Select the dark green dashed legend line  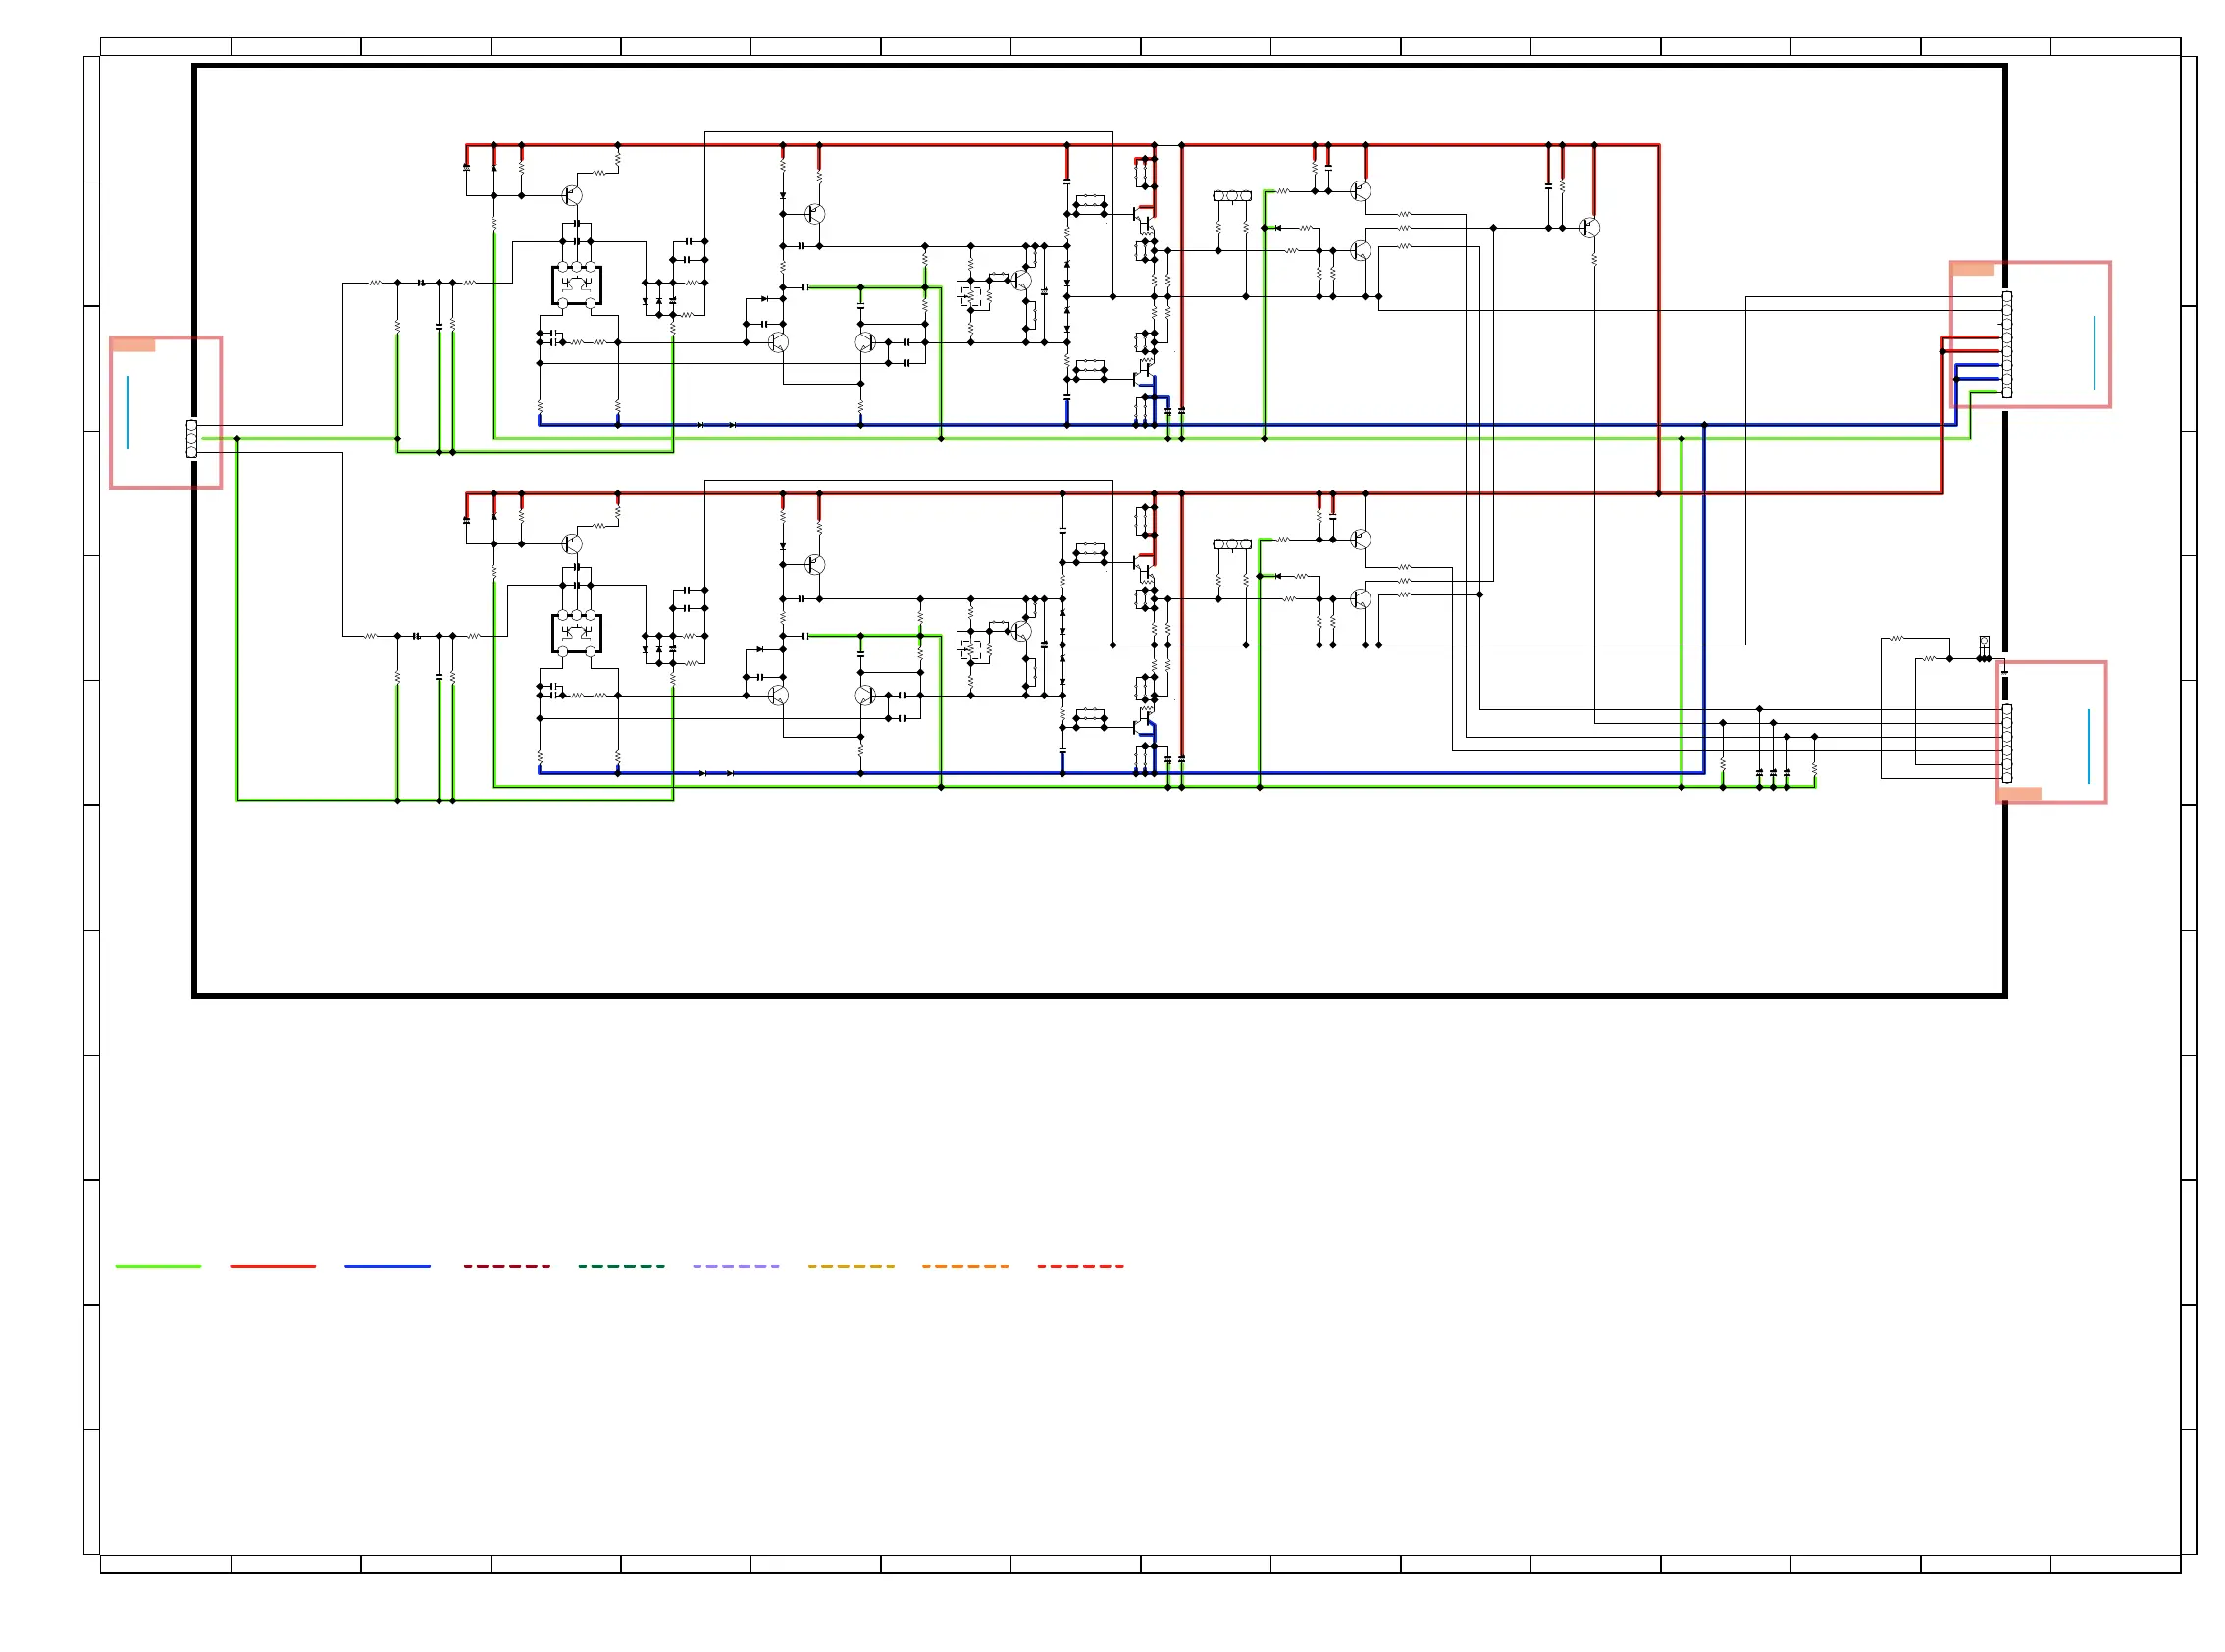tap(621, 1266)
